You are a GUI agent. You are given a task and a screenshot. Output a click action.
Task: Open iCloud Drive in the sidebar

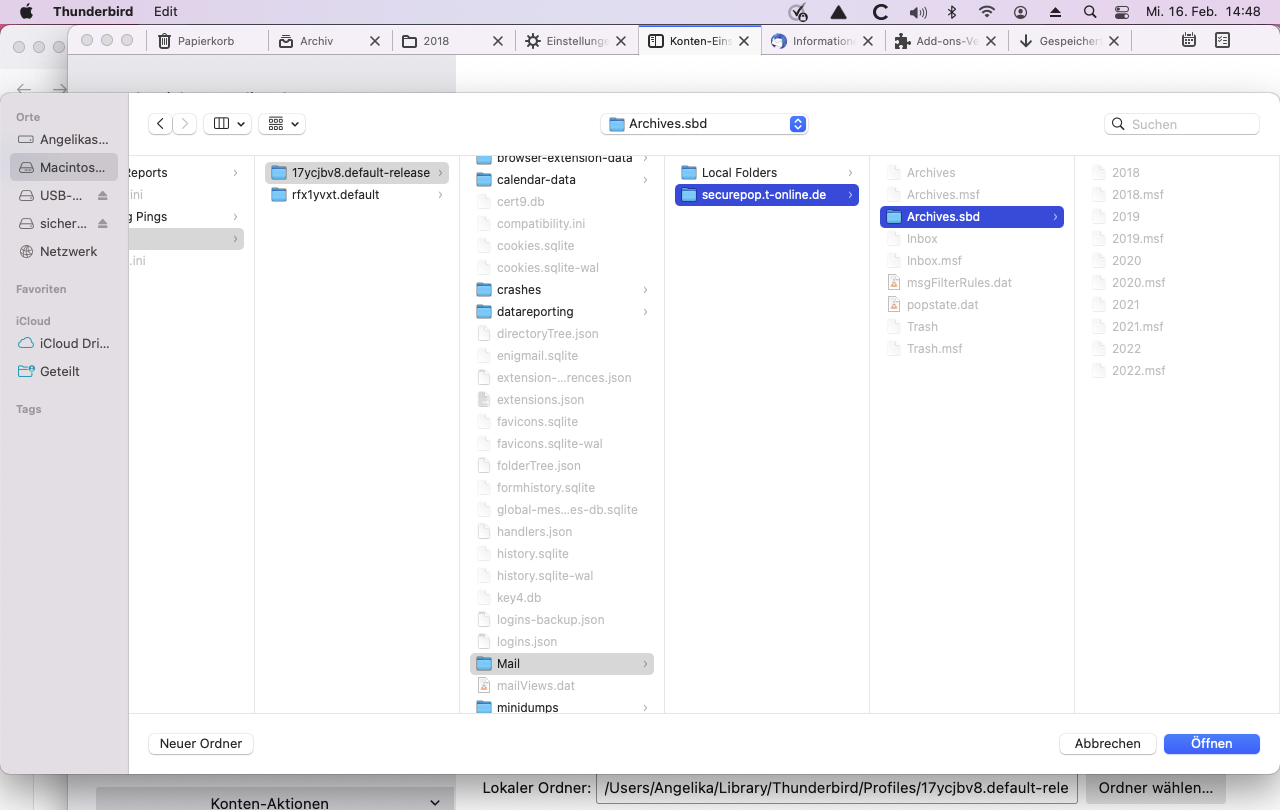point(64,343)
